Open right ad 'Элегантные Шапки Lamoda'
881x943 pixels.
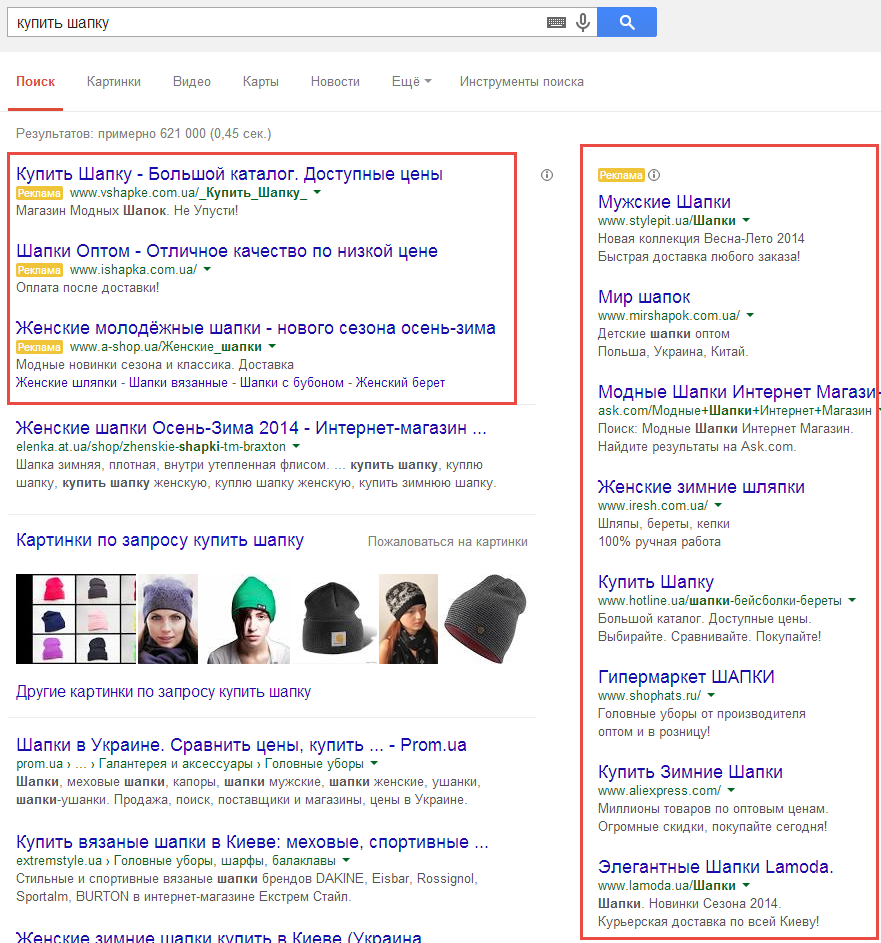716,867
